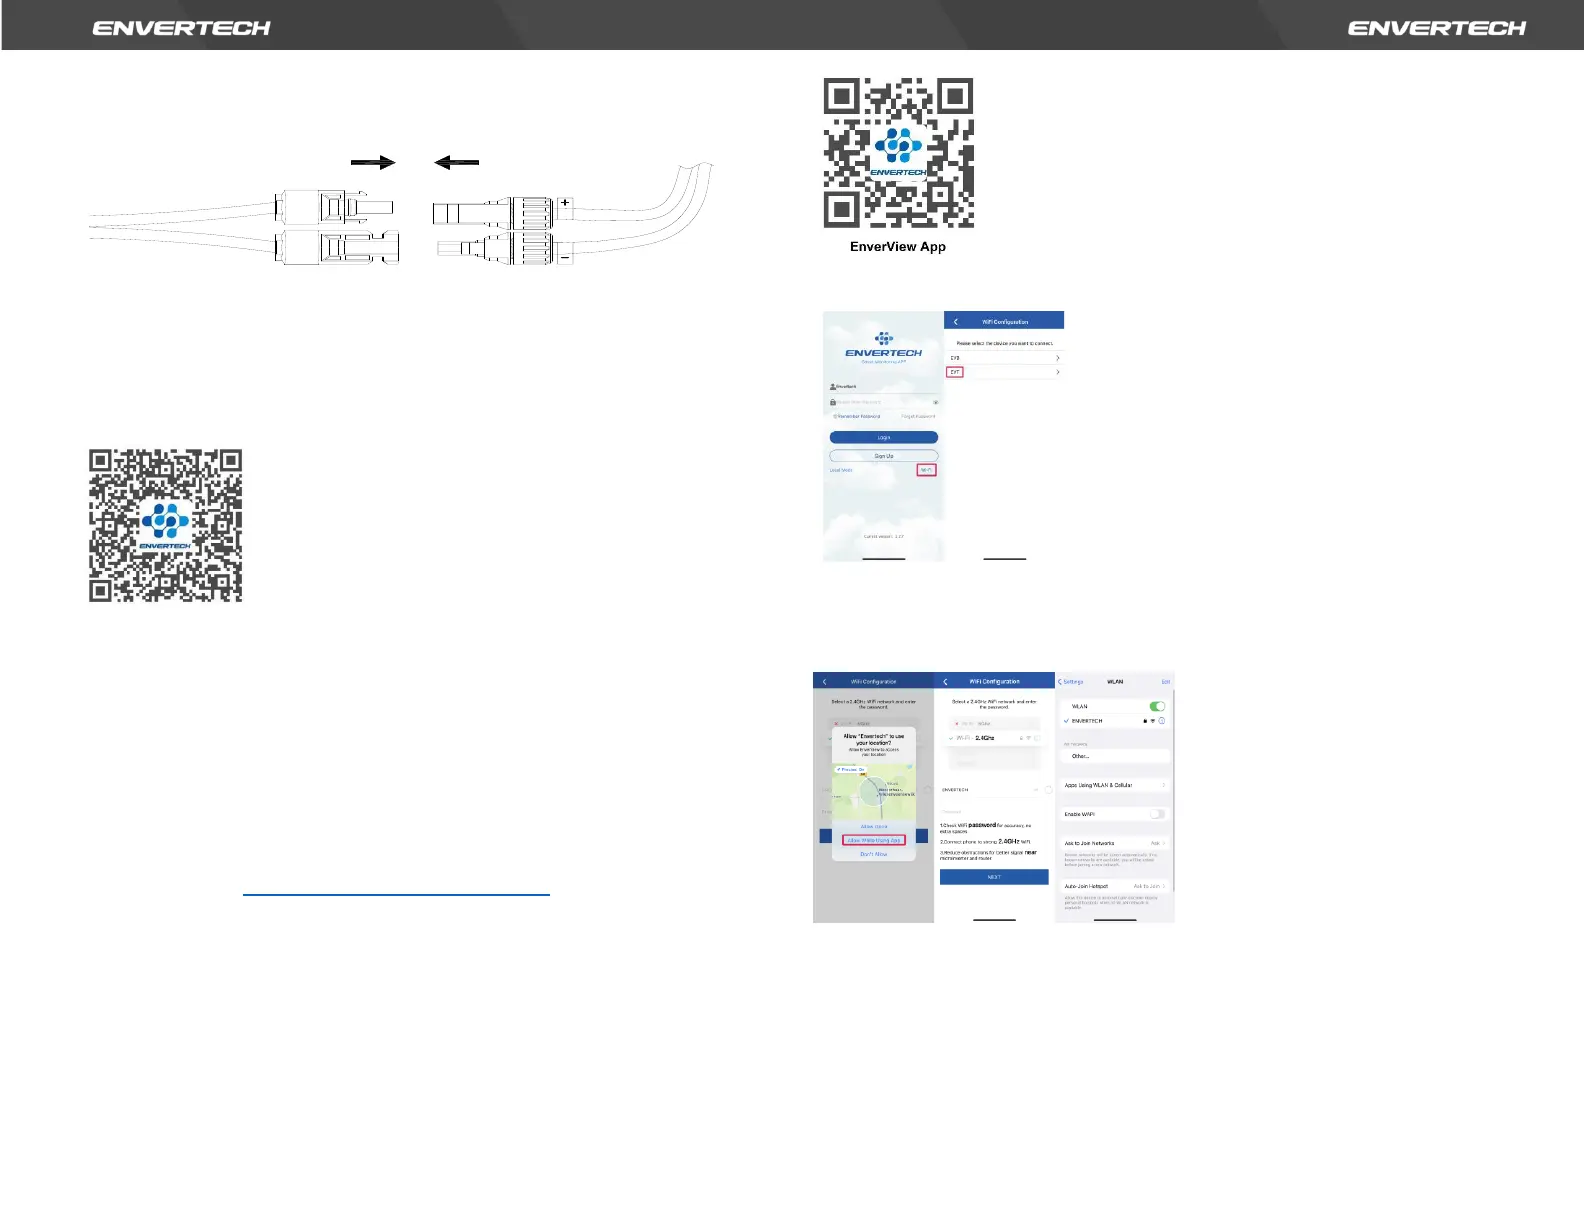
Task: Click the ENVERTECH logo in the left header
Action: (x=181, y=28)
